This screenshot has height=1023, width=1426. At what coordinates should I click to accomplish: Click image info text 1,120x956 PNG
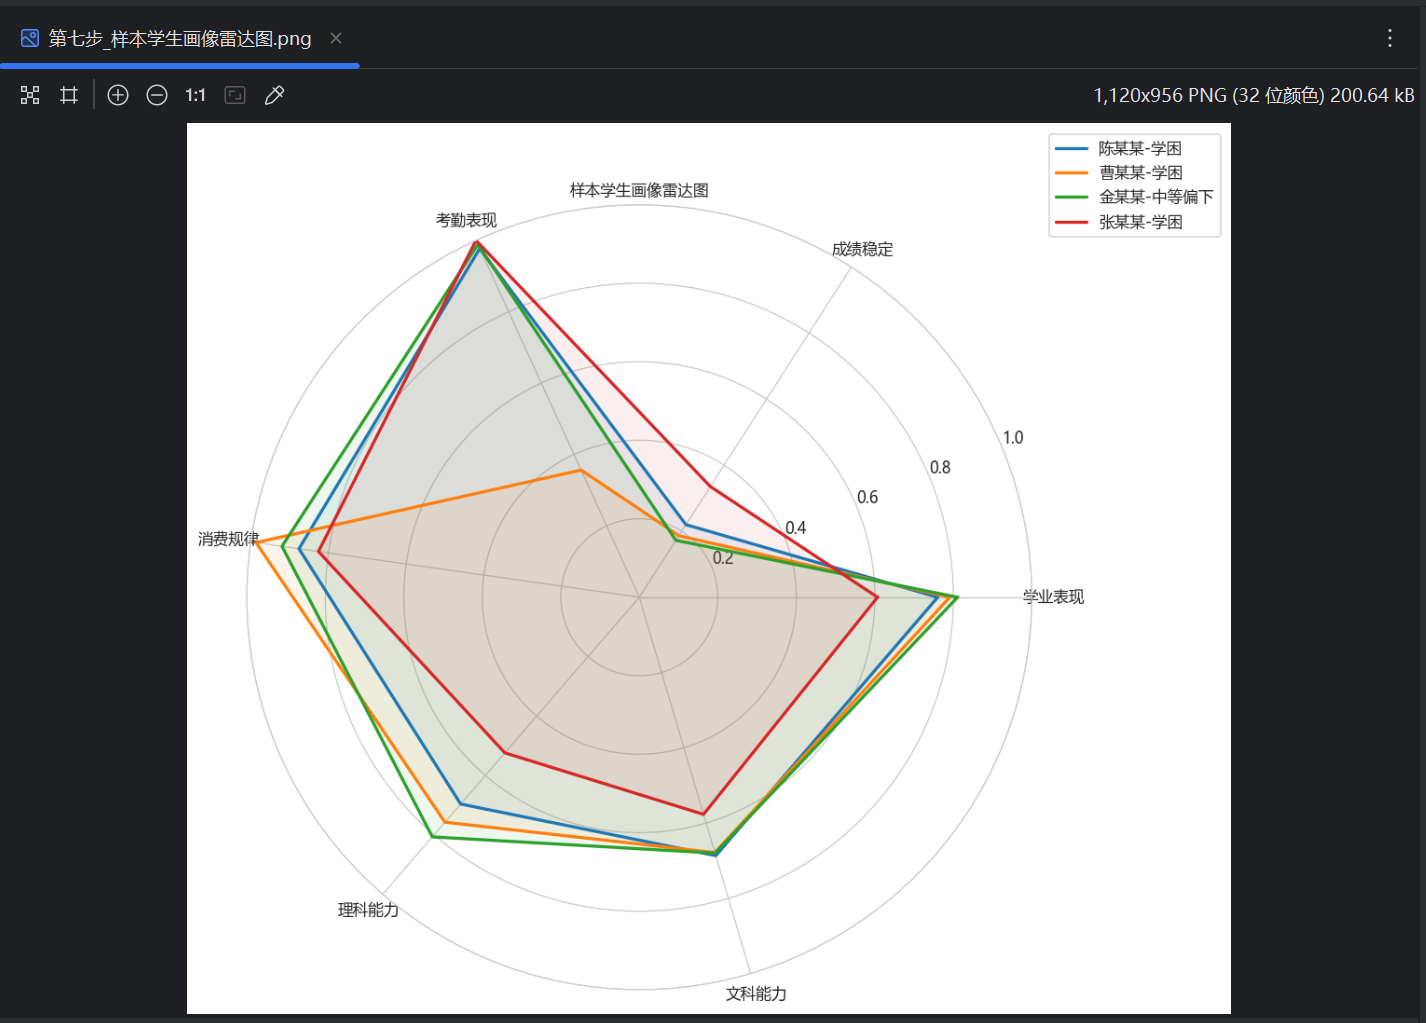click(x=1254, y=95)
